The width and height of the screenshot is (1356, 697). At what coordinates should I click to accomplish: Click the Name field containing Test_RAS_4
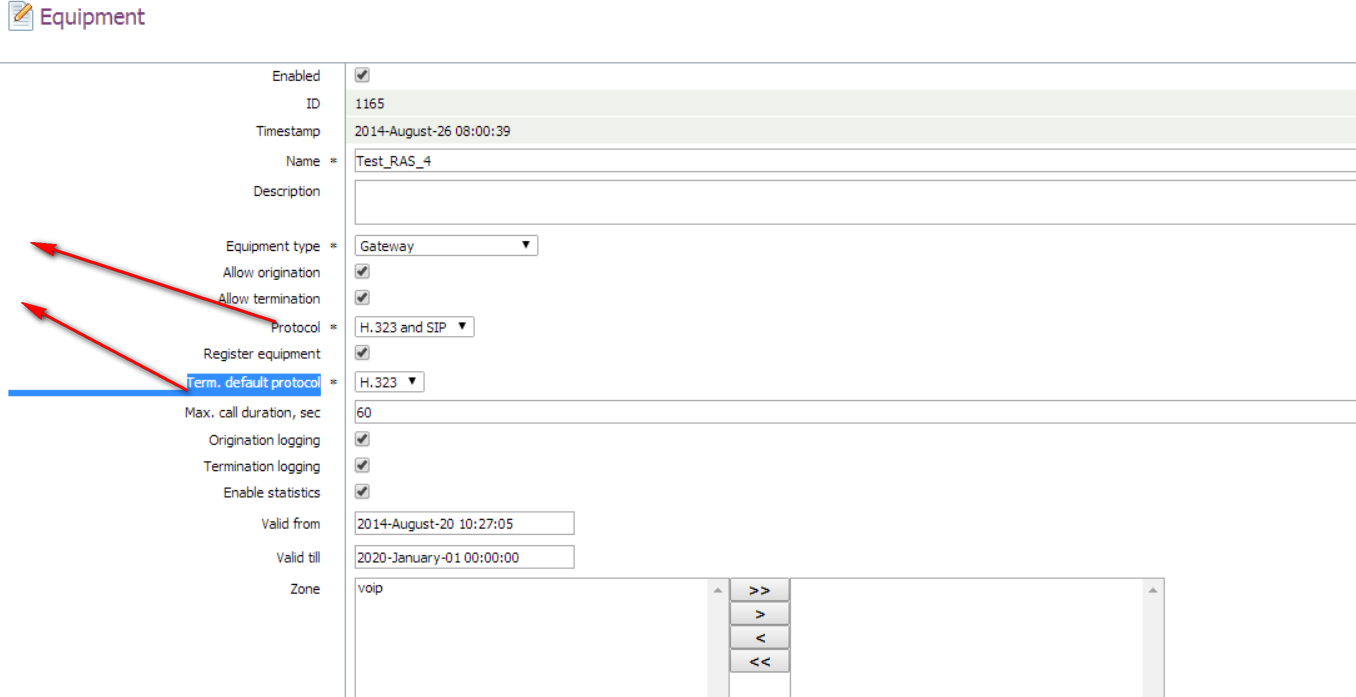point(855,161)
